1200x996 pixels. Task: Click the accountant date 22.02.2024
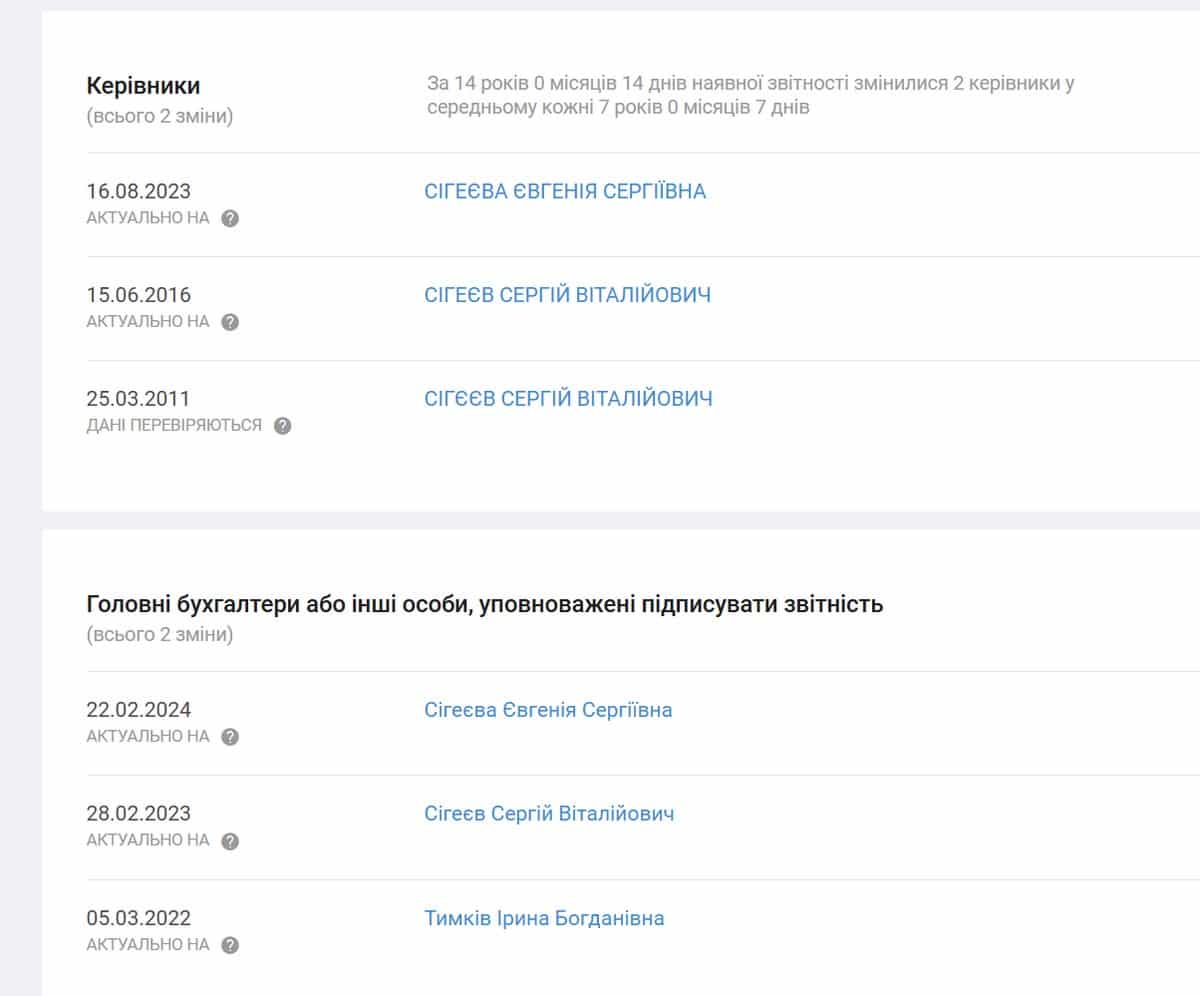(x=138, y=710)
